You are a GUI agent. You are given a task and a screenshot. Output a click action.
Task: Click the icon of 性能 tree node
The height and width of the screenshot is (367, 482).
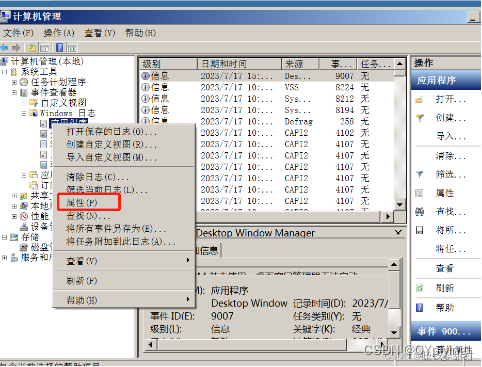[x=24, y=216]
